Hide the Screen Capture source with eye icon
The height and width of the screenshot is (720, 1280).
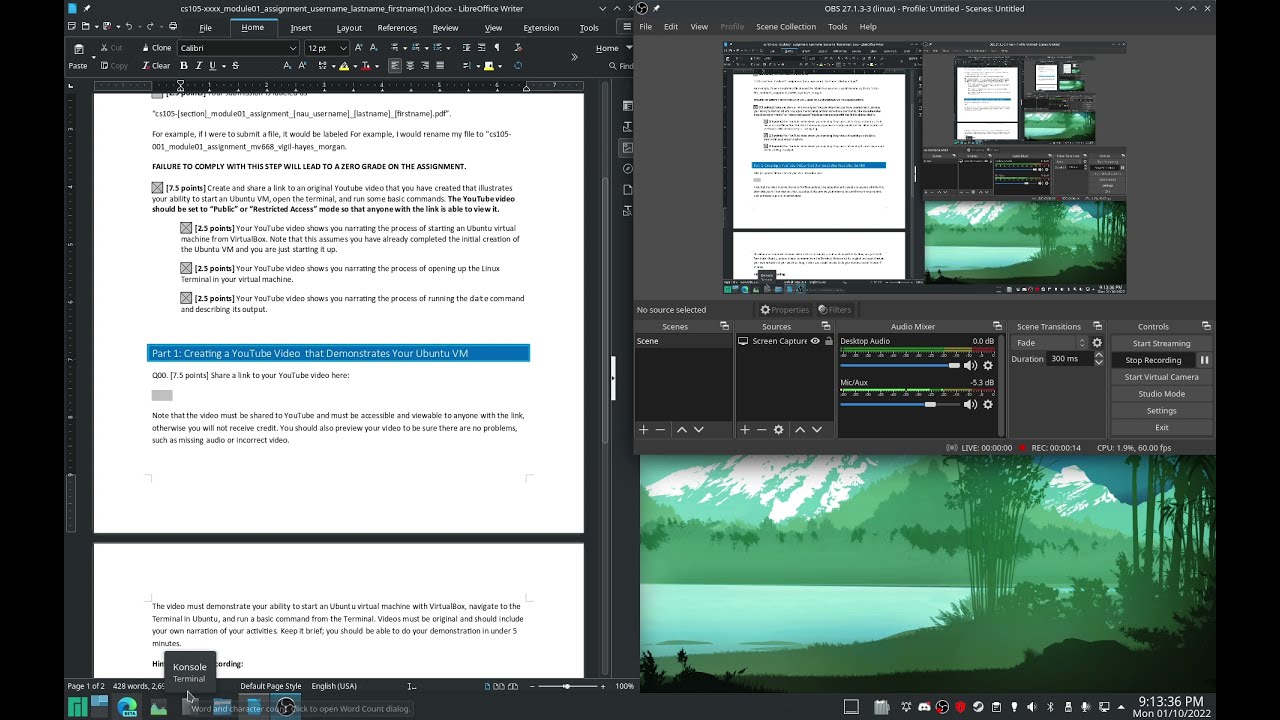[x=815, y=341]
